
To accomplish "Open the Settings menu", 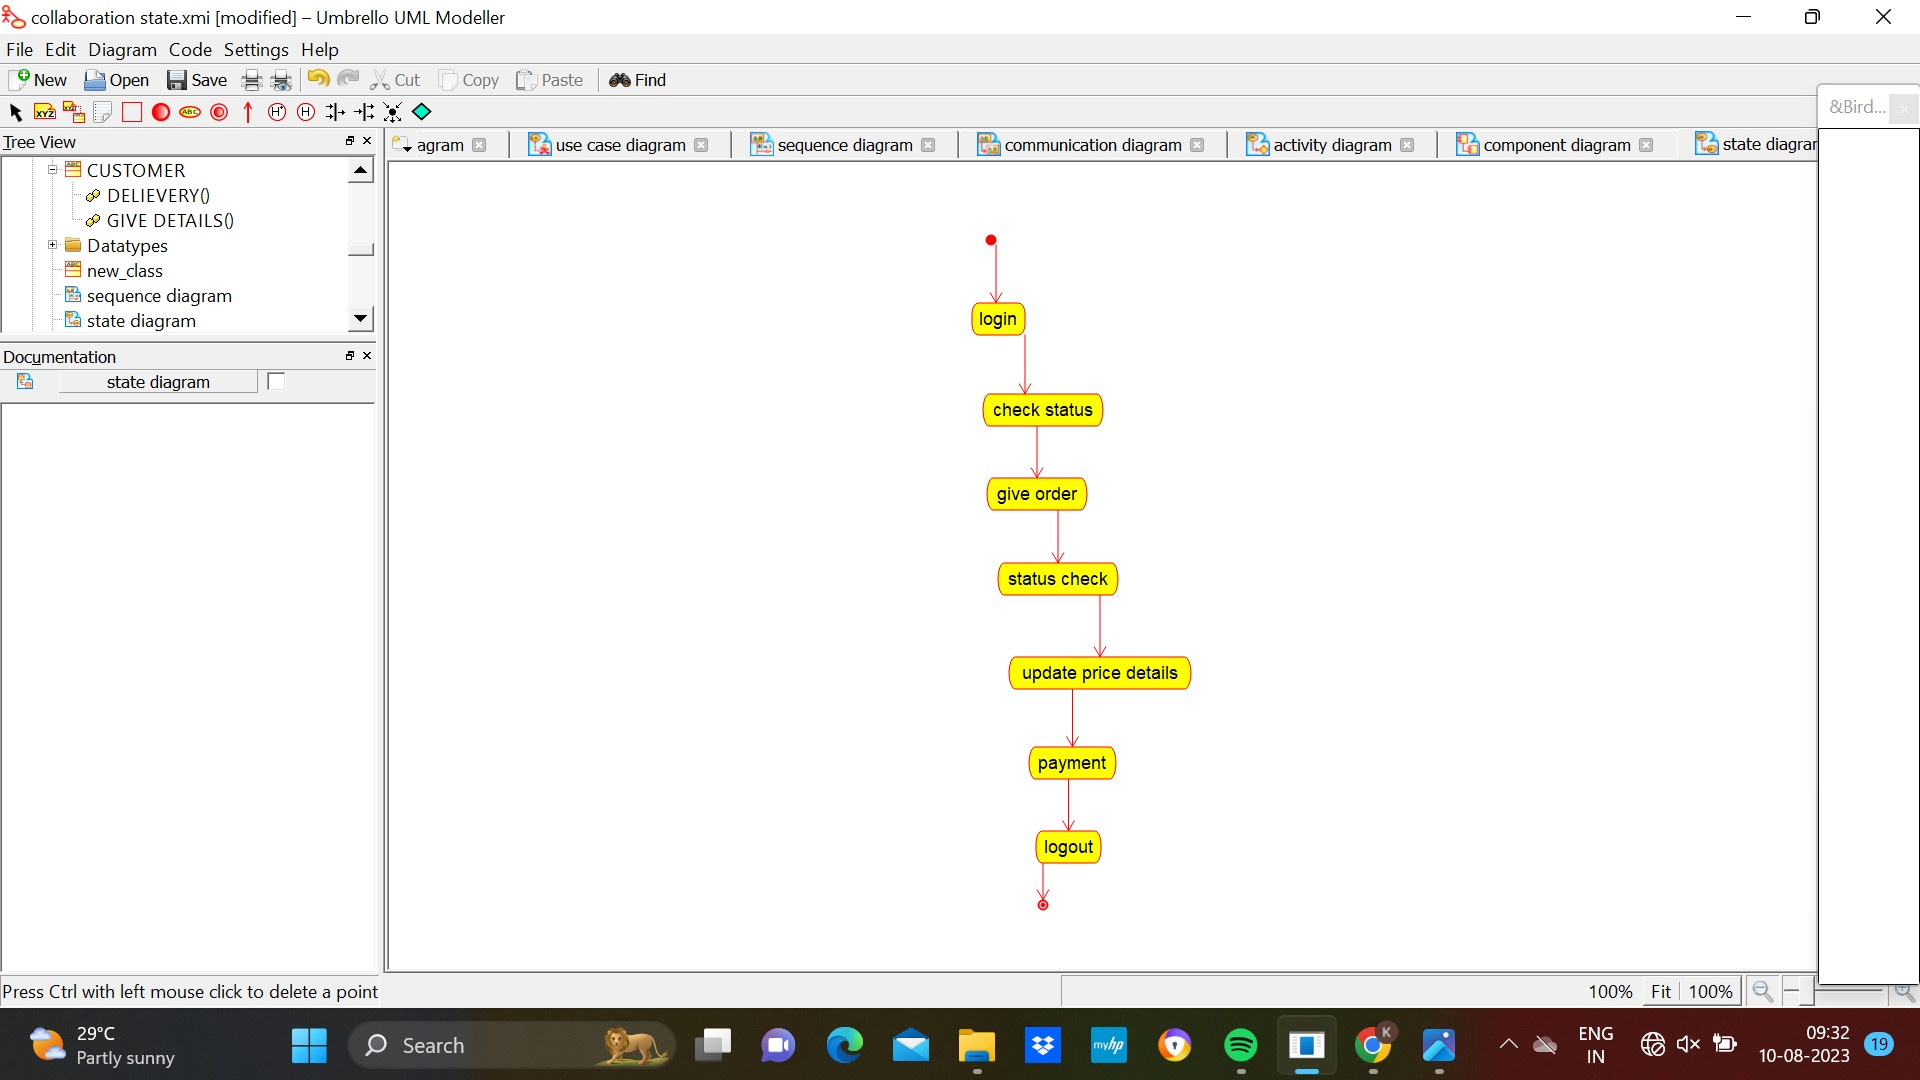I will pos(256,49).
